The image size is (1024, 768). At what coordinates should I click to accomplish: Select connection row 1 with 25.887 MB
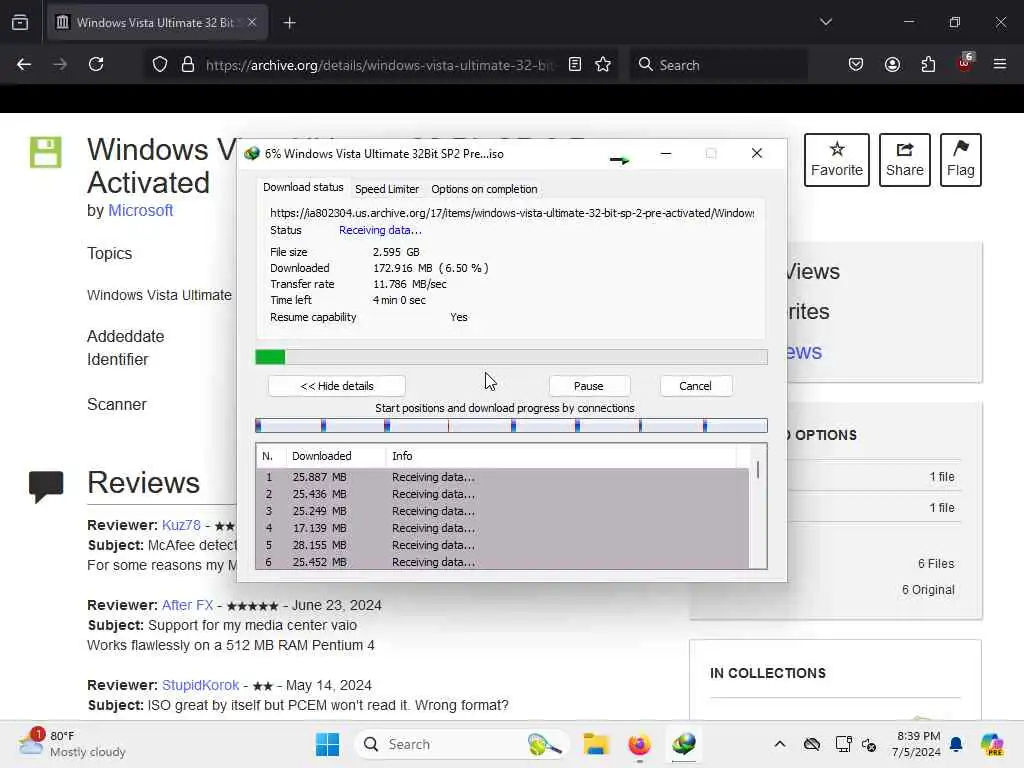502,477
